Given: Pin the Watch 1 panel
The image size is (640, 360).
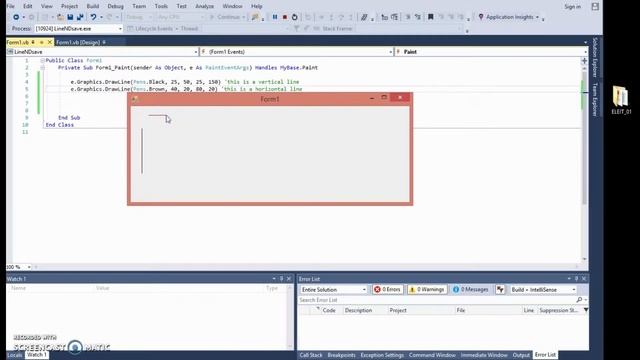Looking at the screenshot, I should pyautogui.click(x=281, y=279).
